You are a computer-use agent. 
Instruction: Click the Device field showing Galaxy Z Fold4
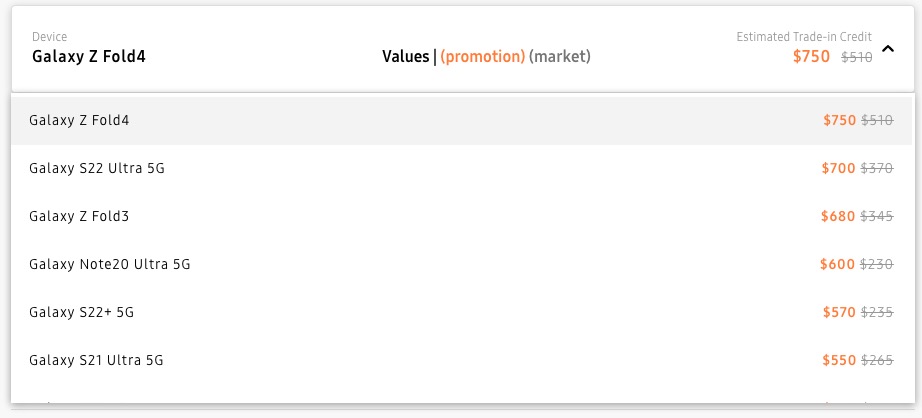point(90,56)
